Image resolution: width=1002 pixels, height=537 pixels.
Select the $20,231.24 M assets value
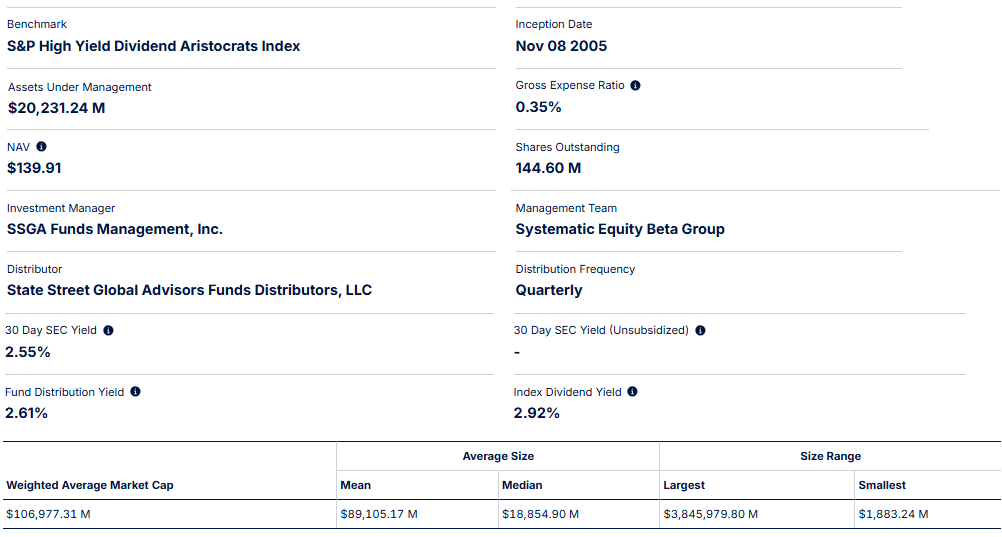pos(56,108)
